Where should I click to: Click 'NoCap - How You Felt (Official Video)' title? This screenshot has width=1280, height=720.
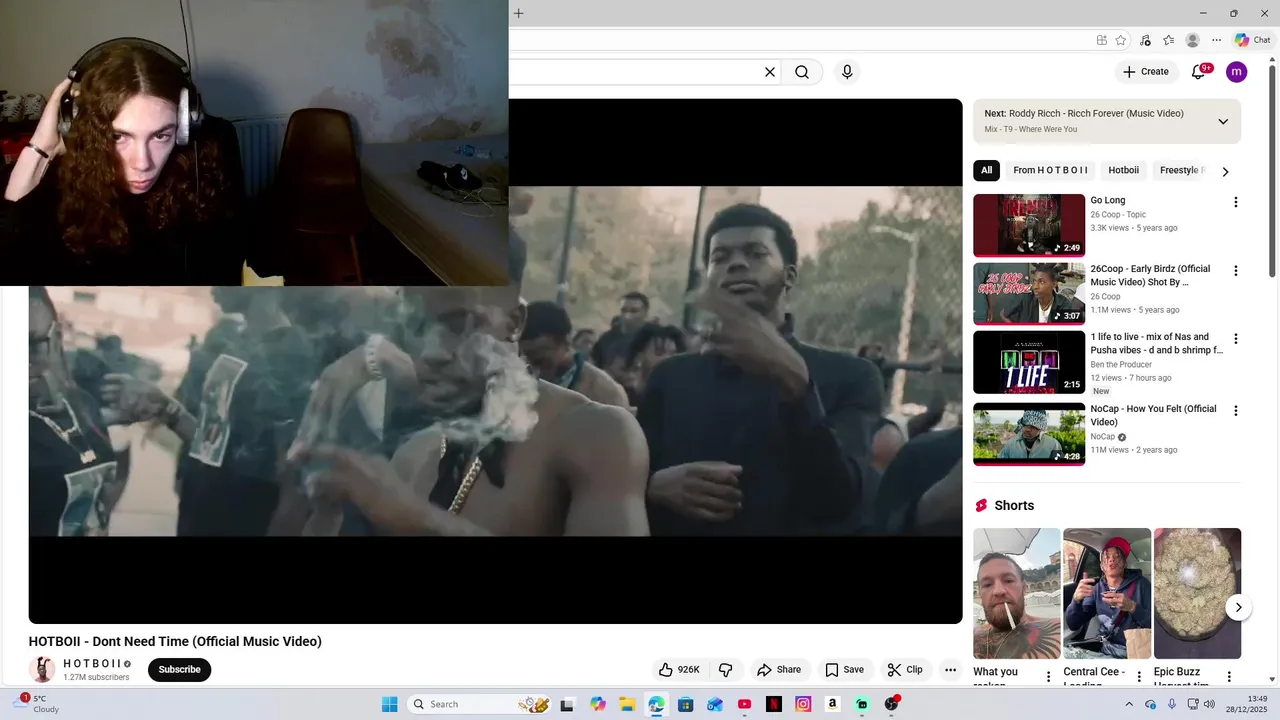[1153, 415]
